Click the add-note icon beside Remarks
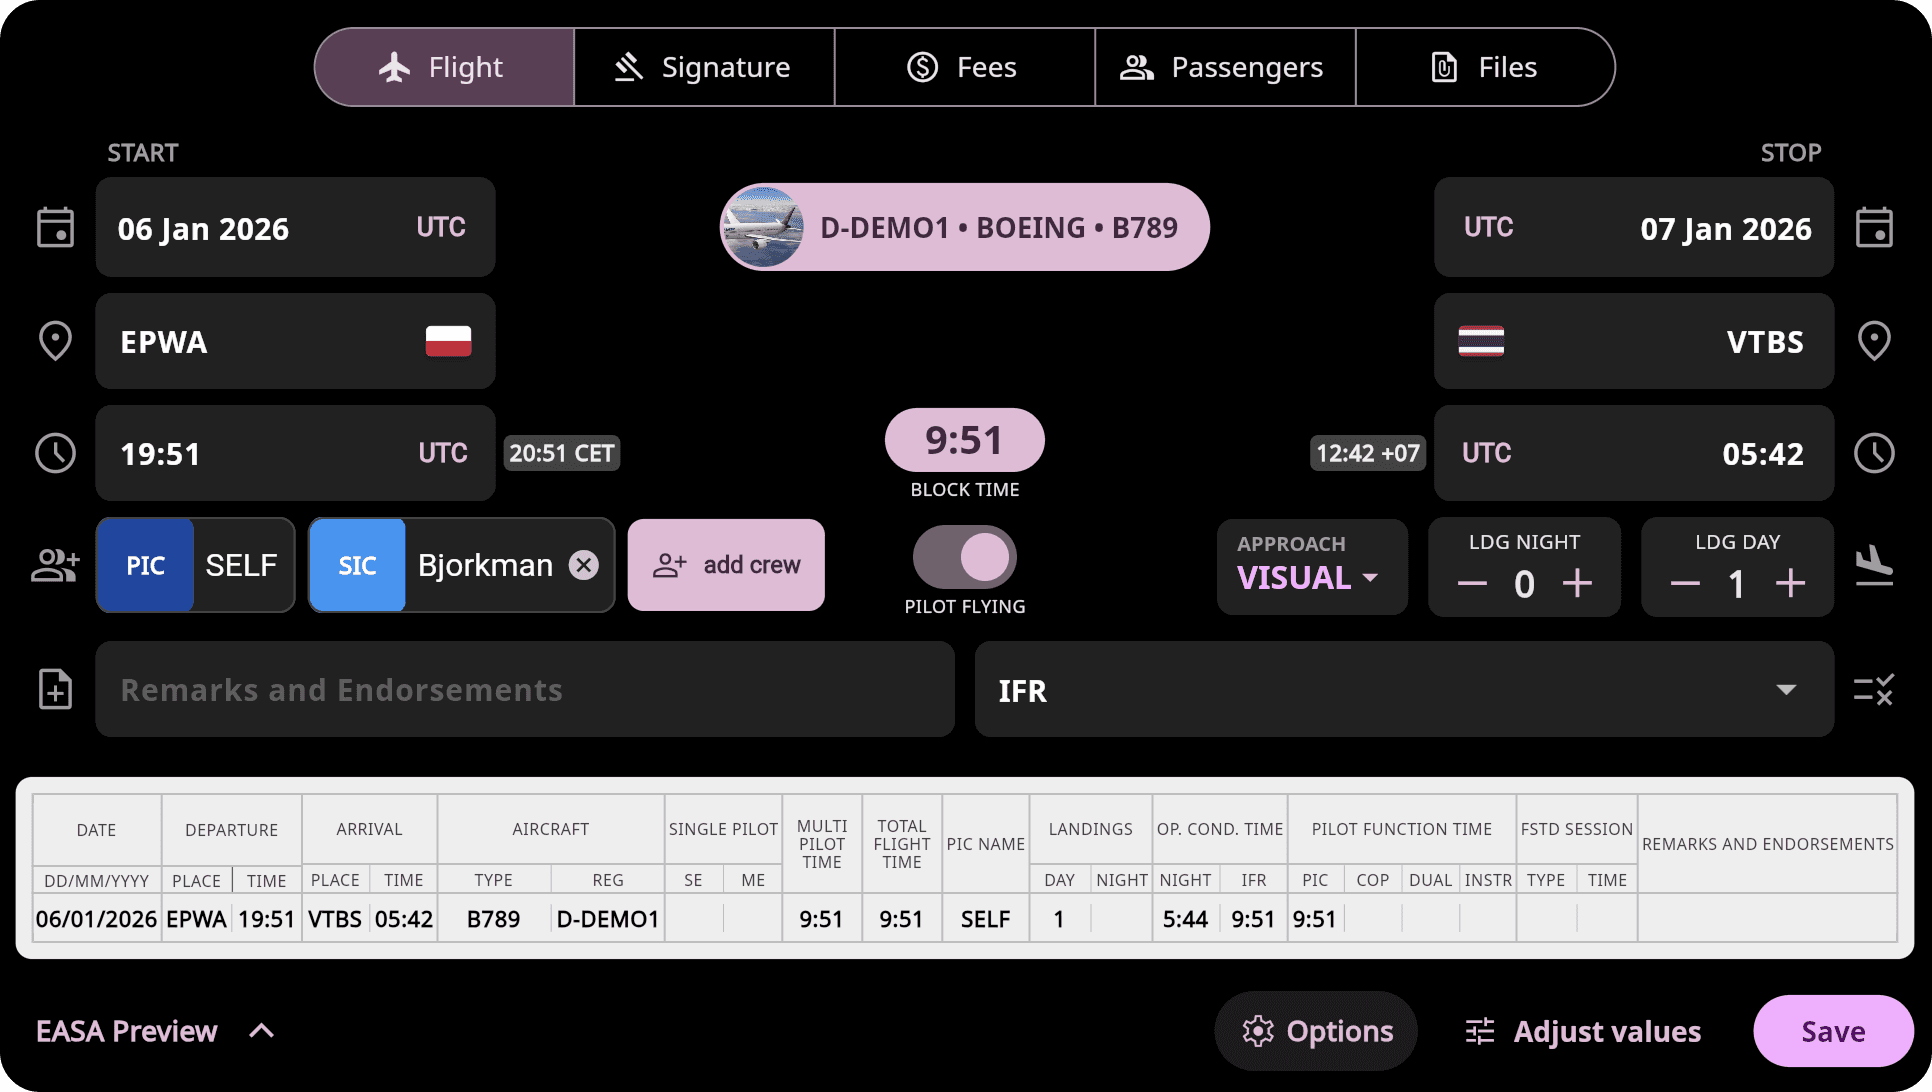Image resolution: width=1932 pixels, height=1092 pixels. pyautogui.click(x=55, y=689)
